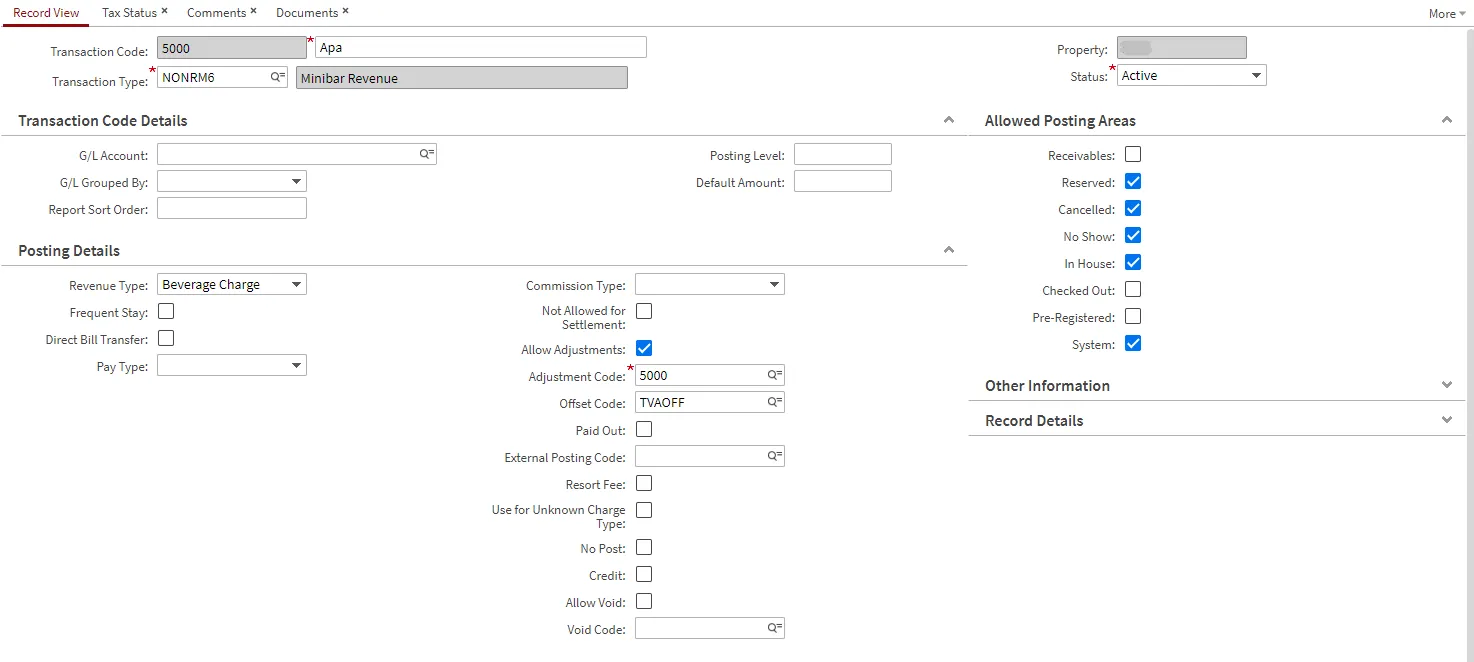Open the Revenue Type dropdown
This screenshot has height=662, width=1474.
232,284
